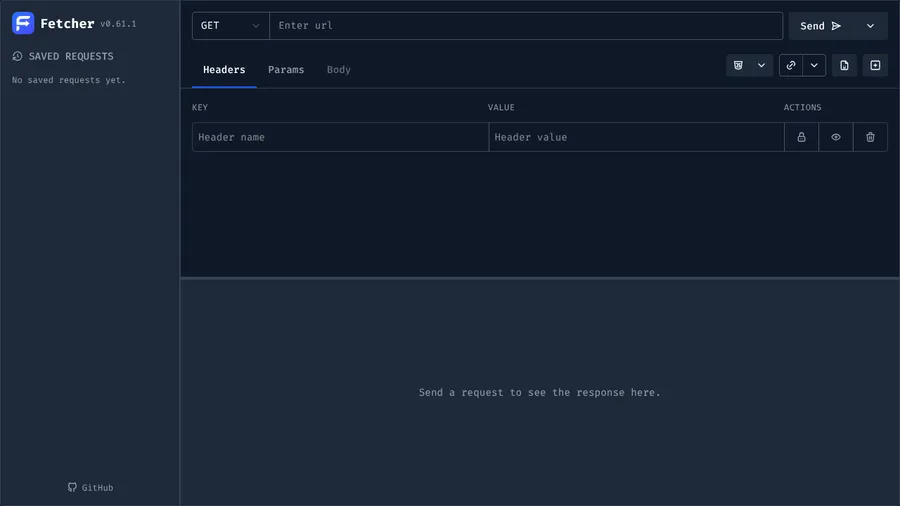Open the GitHub link

pyautogui.click(x=90, y=488)
